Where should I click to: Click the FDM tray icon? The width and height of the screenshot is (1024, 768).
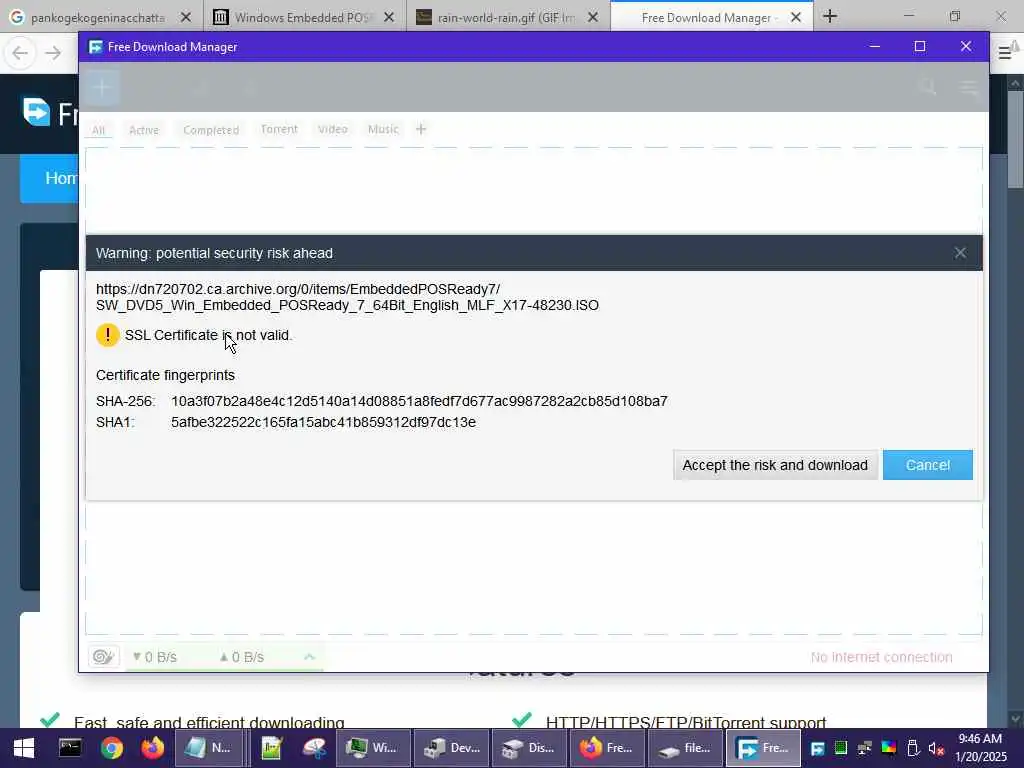pos(817,748)
